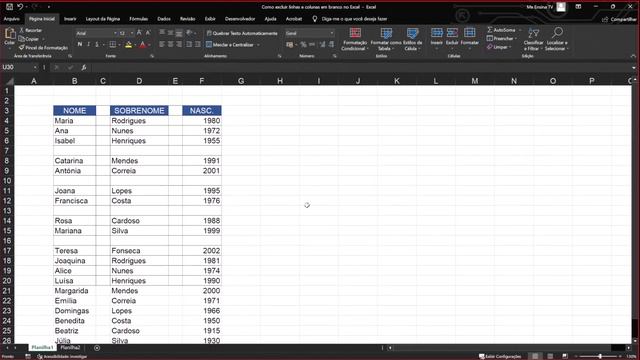
Task: Switch to the Revisão tab
Action: (x=187, y=19)
